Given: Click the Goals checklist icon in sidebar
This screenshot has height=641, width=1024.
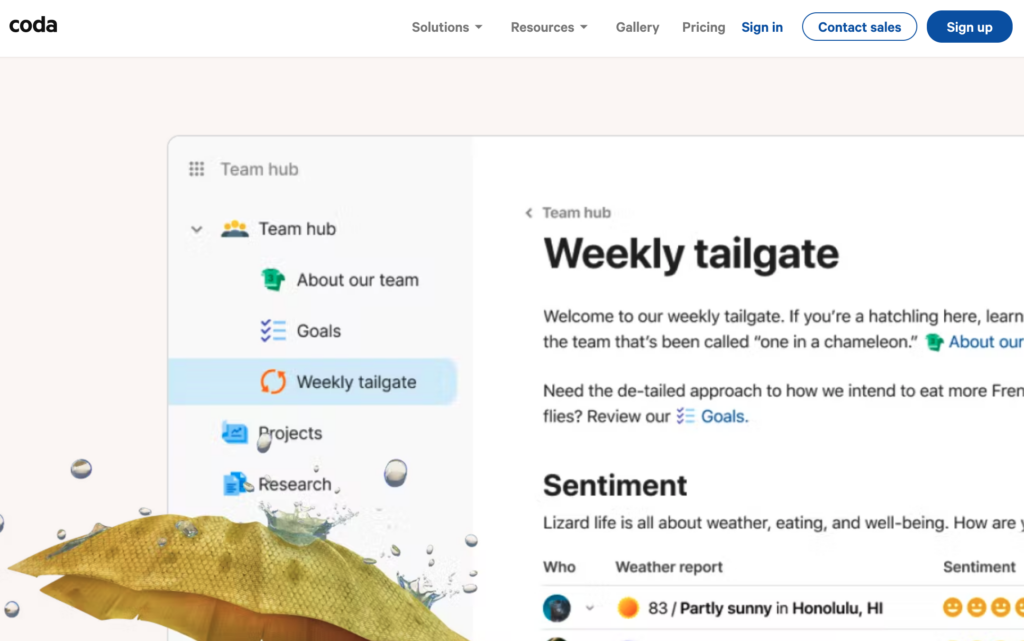Looking at the screenshot, I should coord(273,331).
